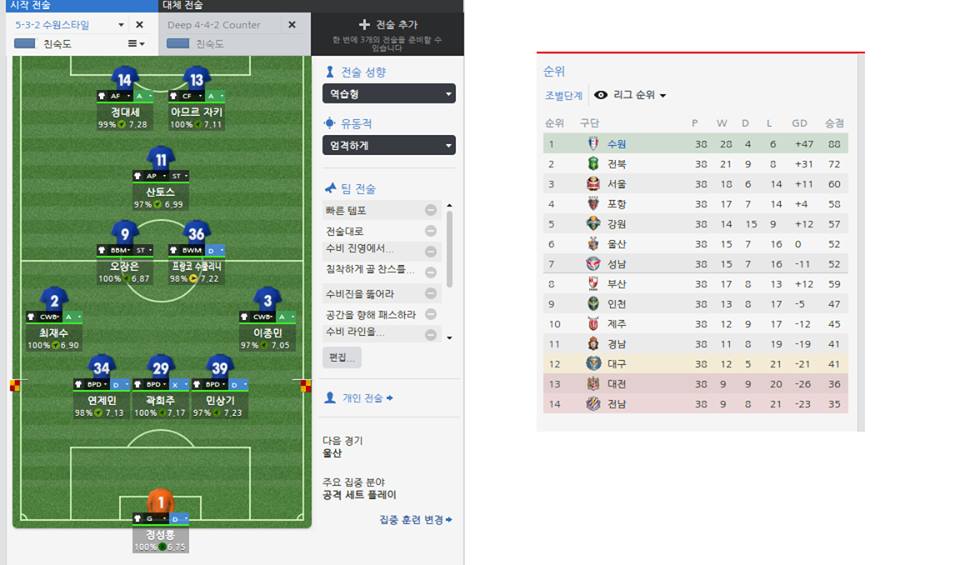Click the blue 친숙도 familiarity bar
Screen dimensions: 960x565
click(x=25, y=44)
